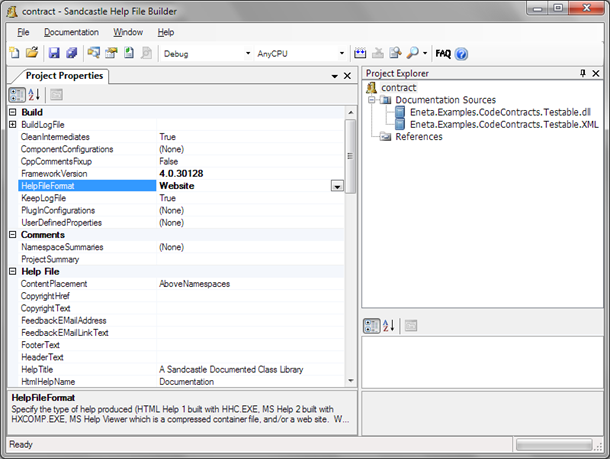Click the ProjectSummary value field

tap(251, 259)
